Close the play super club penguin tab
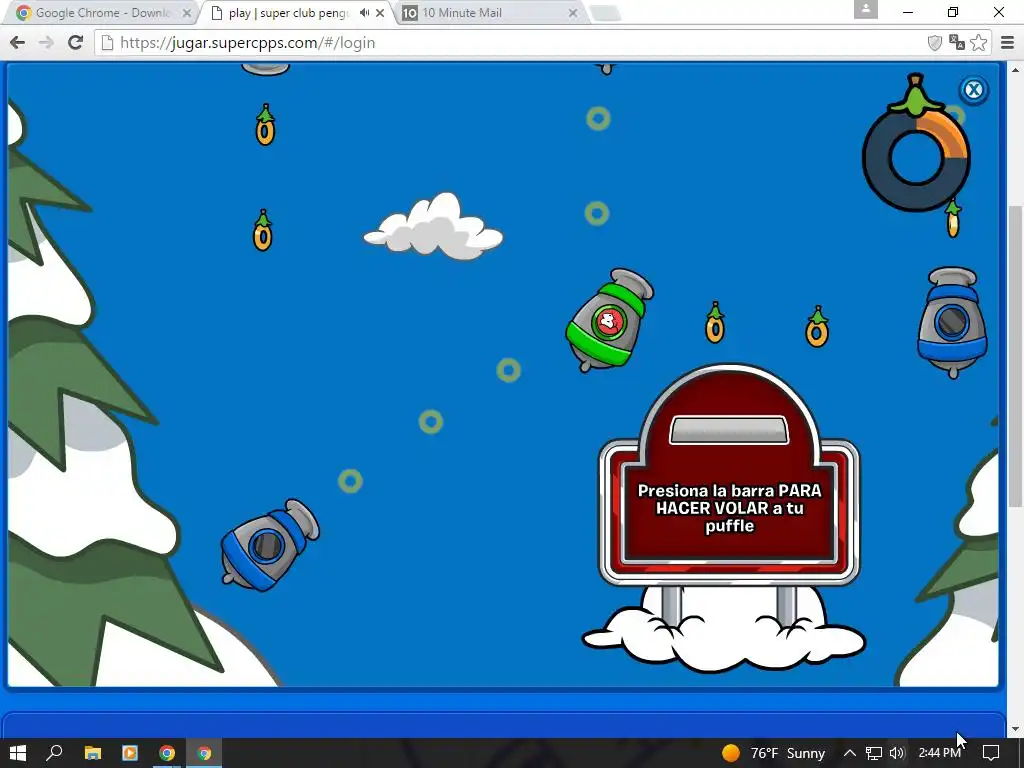The image size is (1024, 768). click(380, 13)
